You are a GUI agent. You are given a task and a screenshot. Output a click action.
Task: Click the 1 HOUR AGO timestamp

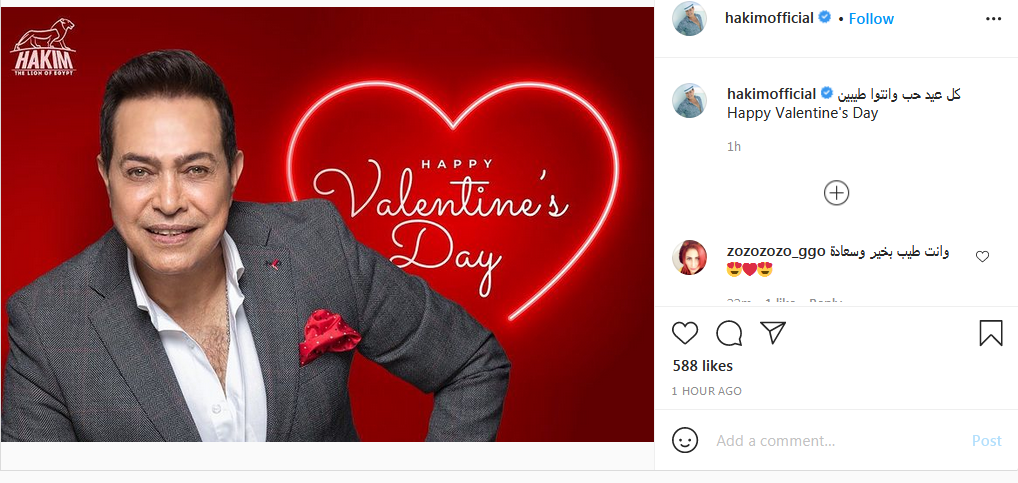point(707,391)
